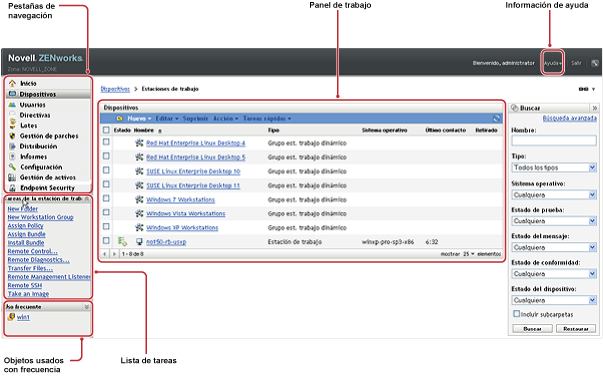
Task: Check the box for SUSE Linux Enterprise Desktop 10
Action: (106, 170)
